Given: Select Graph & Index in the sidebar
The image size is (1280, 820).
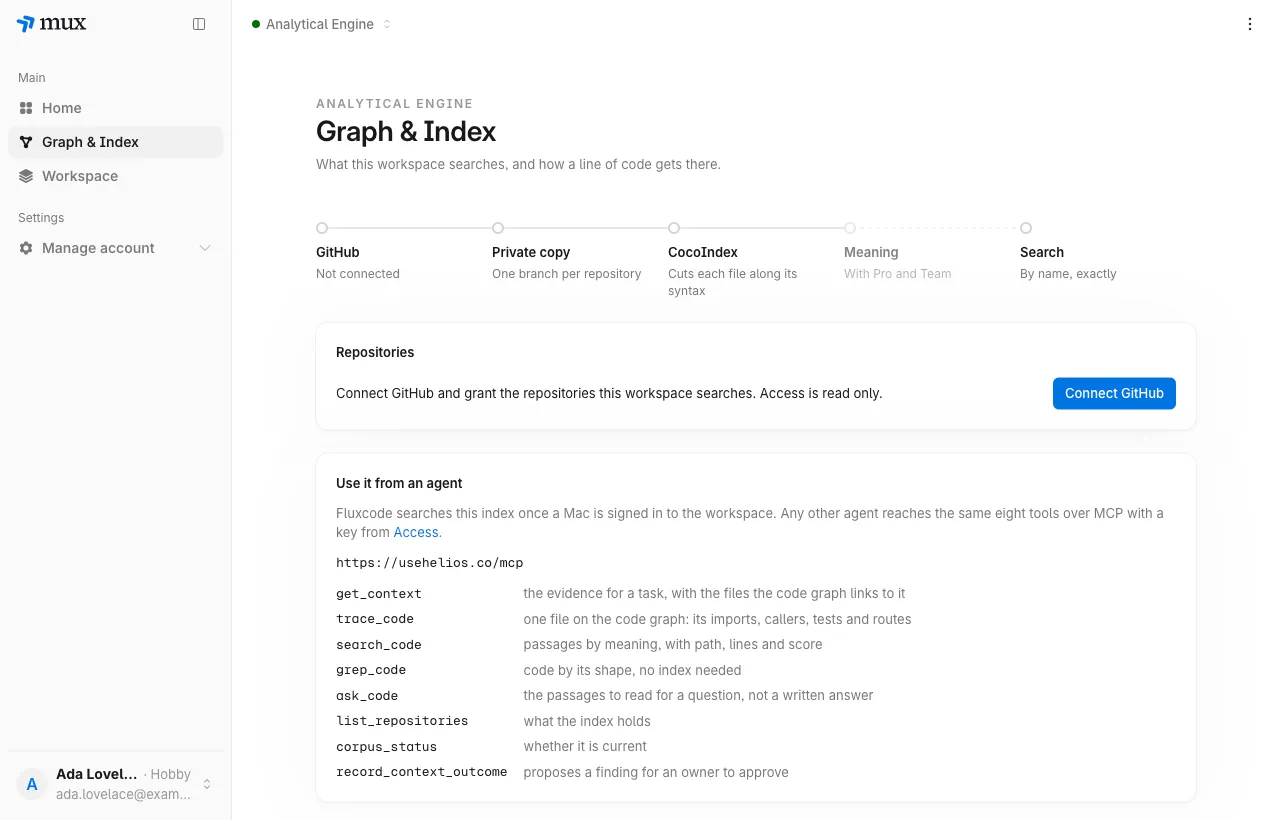Looking at the screenshot, I should [x=116, y=142].
